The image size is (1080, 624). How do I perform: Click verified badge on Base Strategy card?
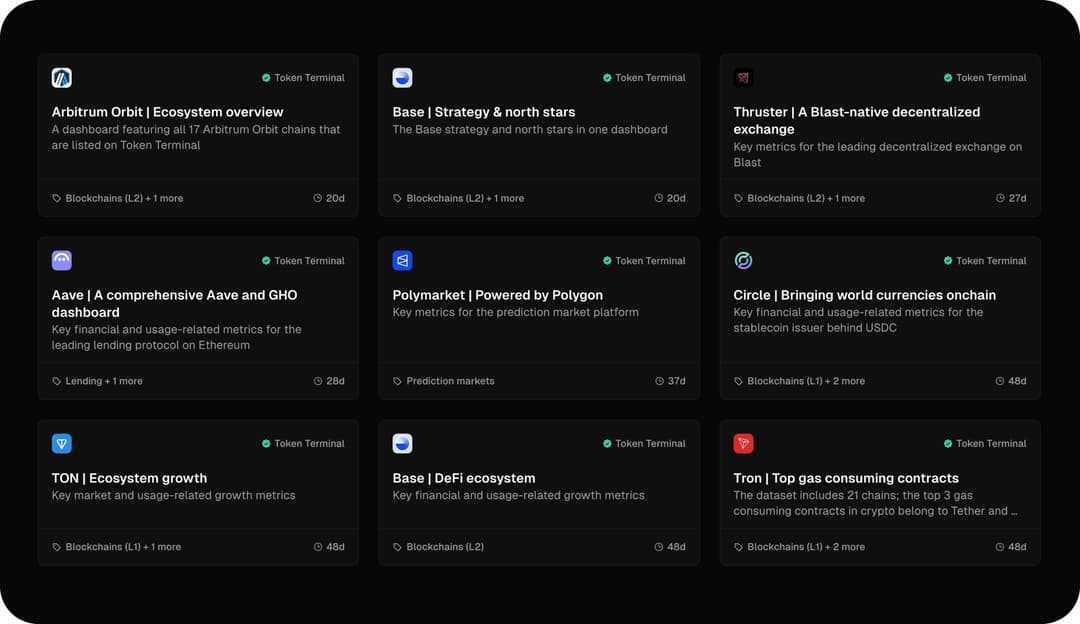click(607, 78)
